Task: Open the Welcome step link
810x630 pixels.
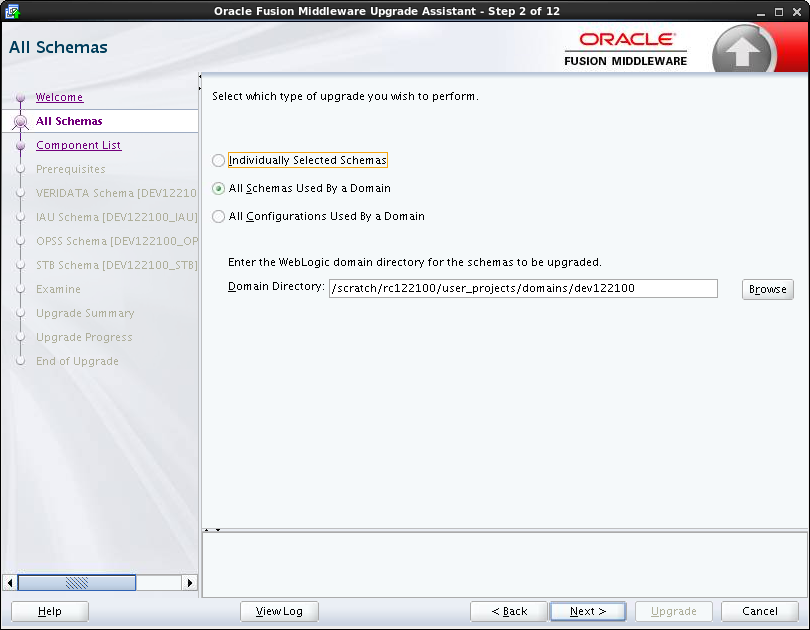Action: point(59,97)
